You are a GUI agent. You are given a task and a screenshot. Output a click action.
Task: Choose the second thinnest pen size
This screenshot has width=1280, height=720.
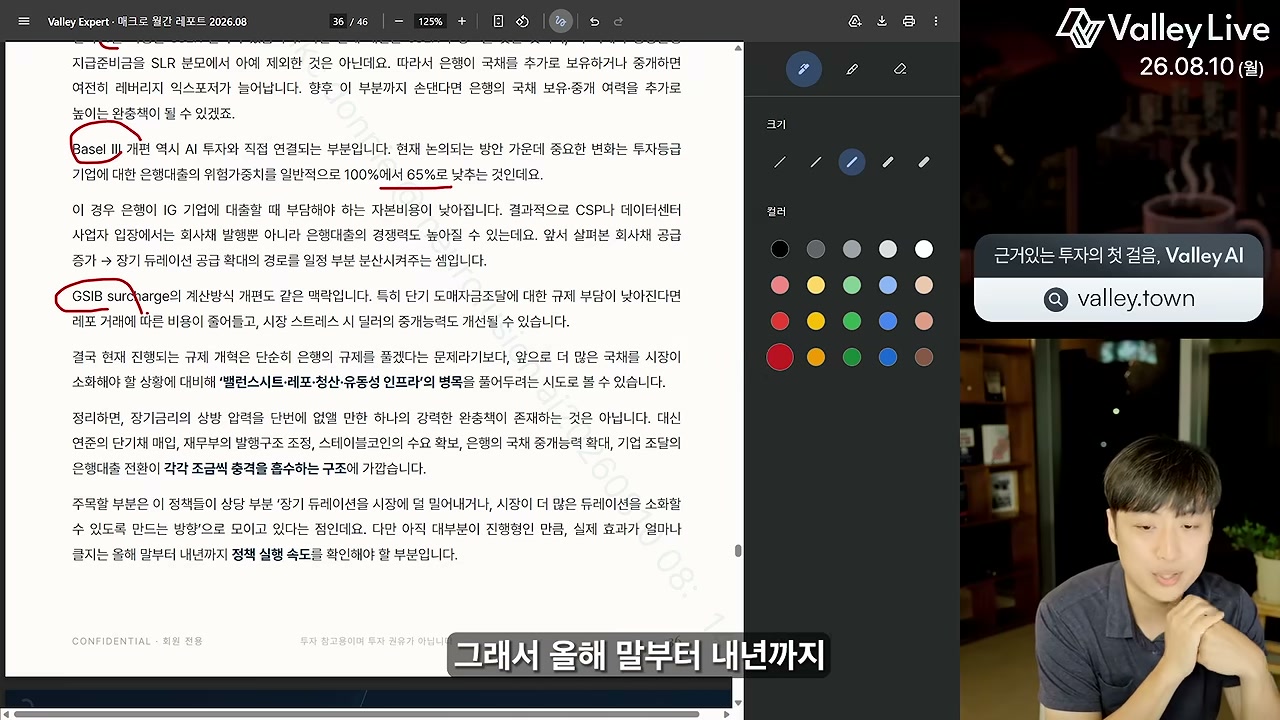point(816,162)
